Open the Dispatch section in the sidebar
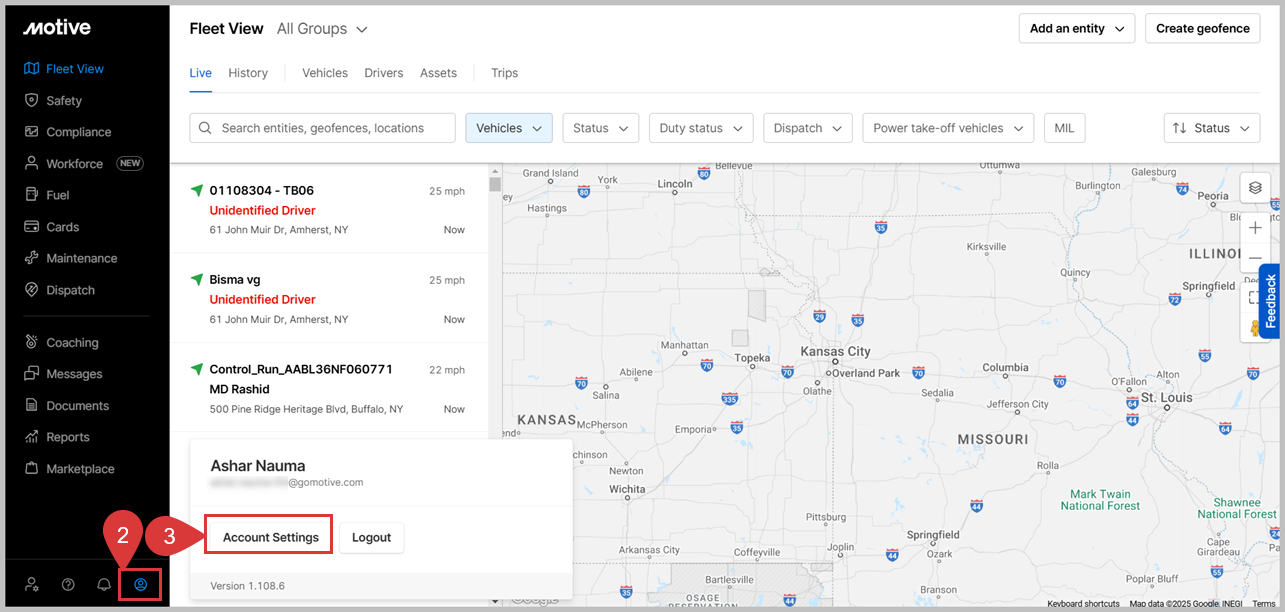The width and height of the screenshot is (1285, 612). click(59, 290)
